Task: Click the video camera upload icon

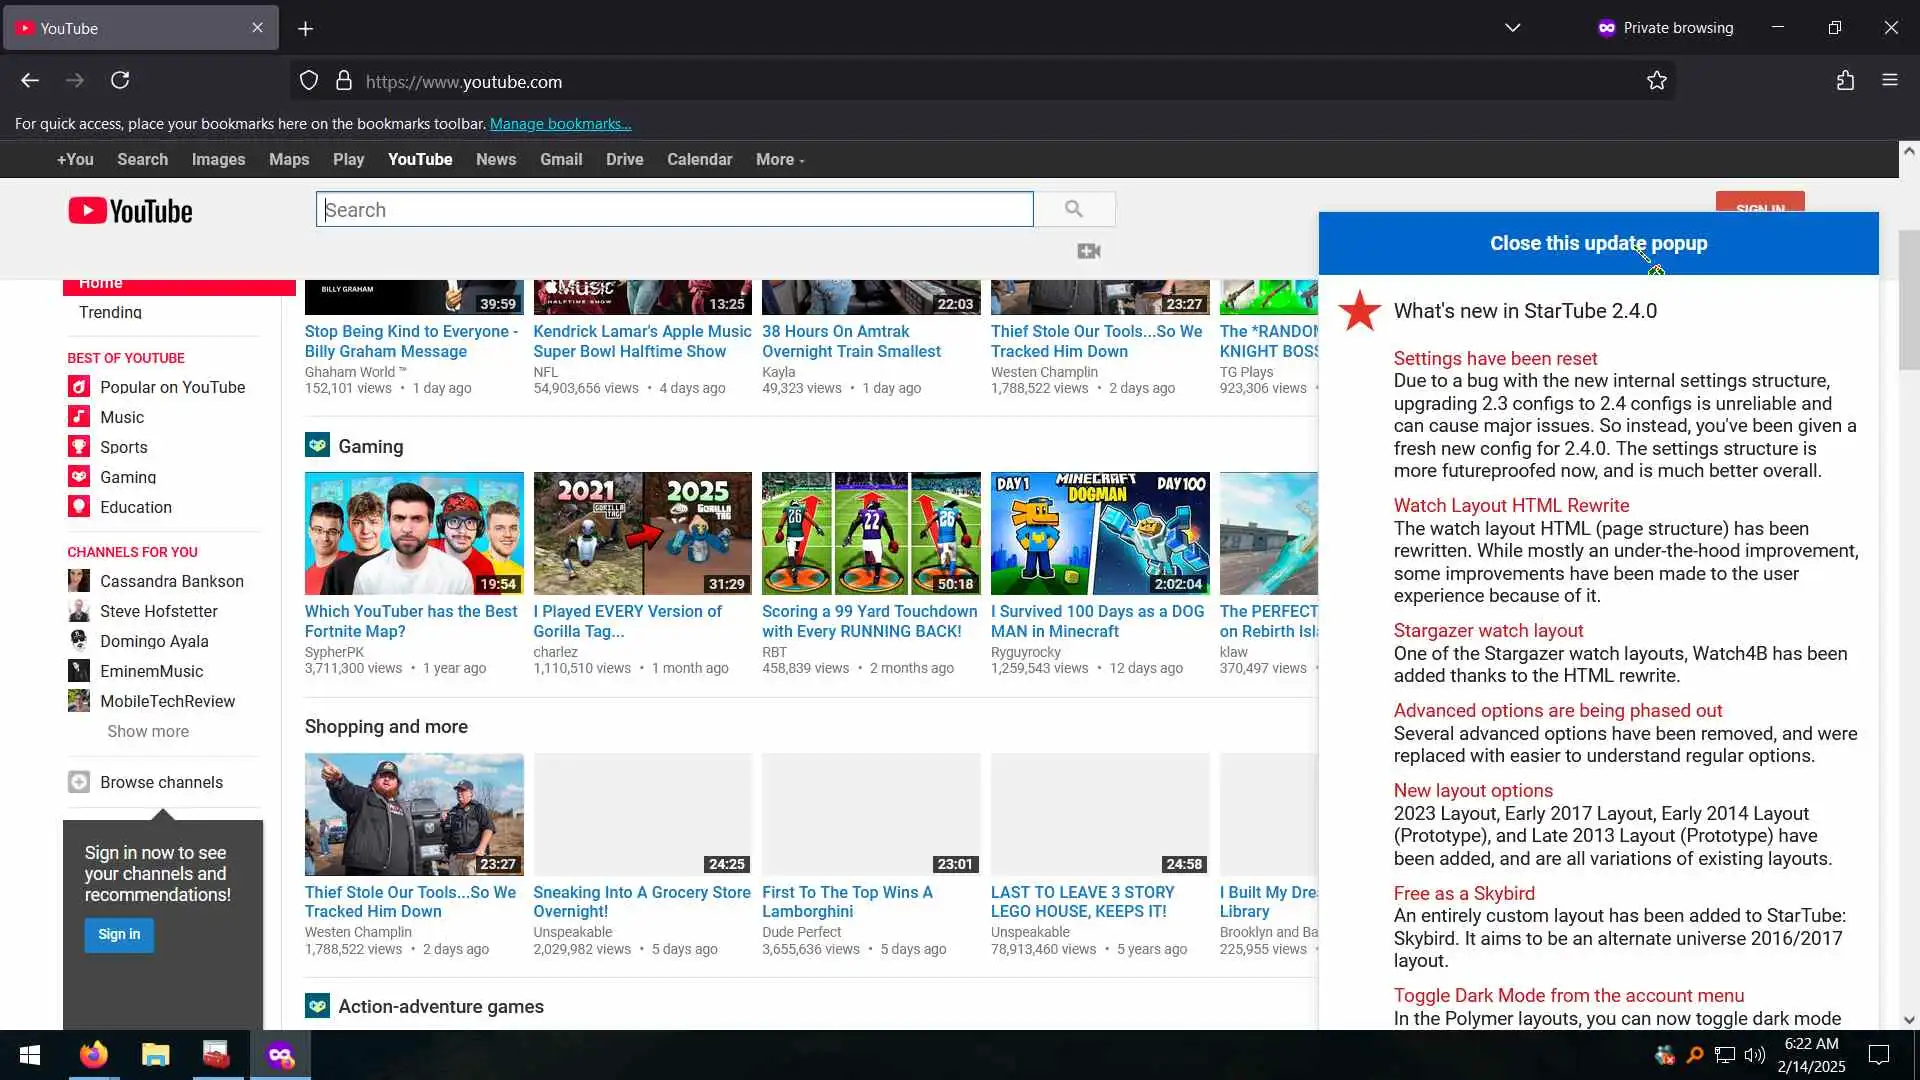Action: click(x=1088, y=251)
